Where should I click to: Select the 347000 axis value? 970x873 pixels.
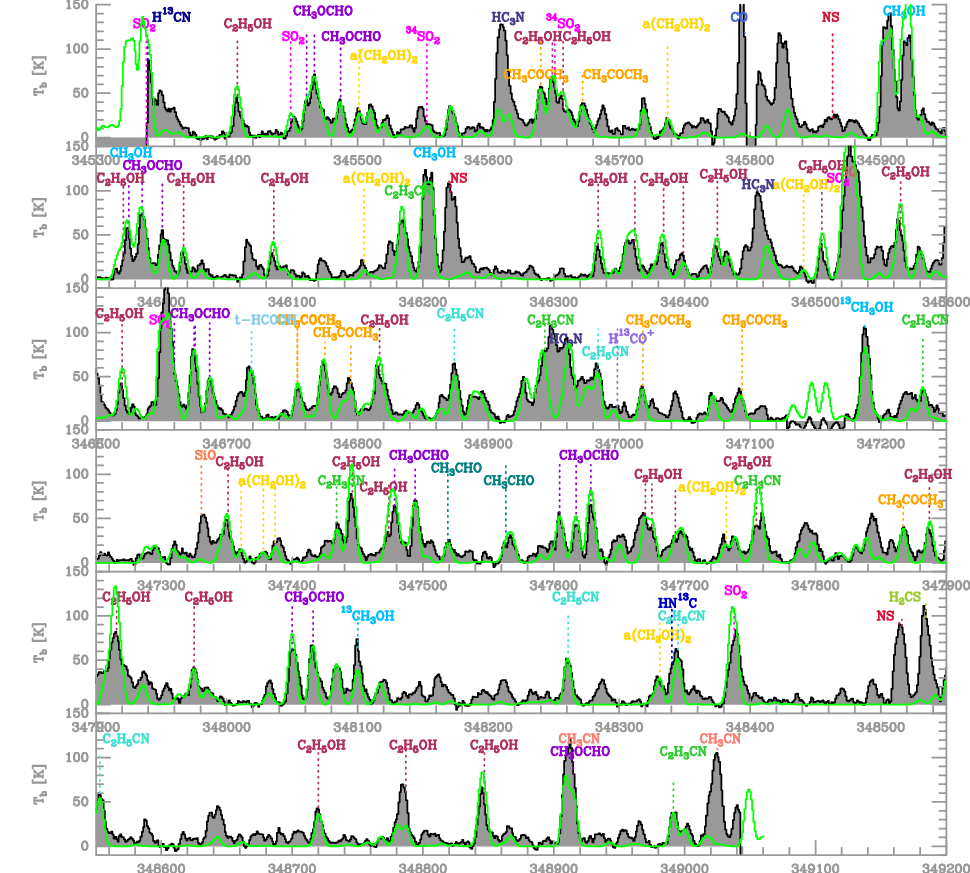tap(619, 444)
